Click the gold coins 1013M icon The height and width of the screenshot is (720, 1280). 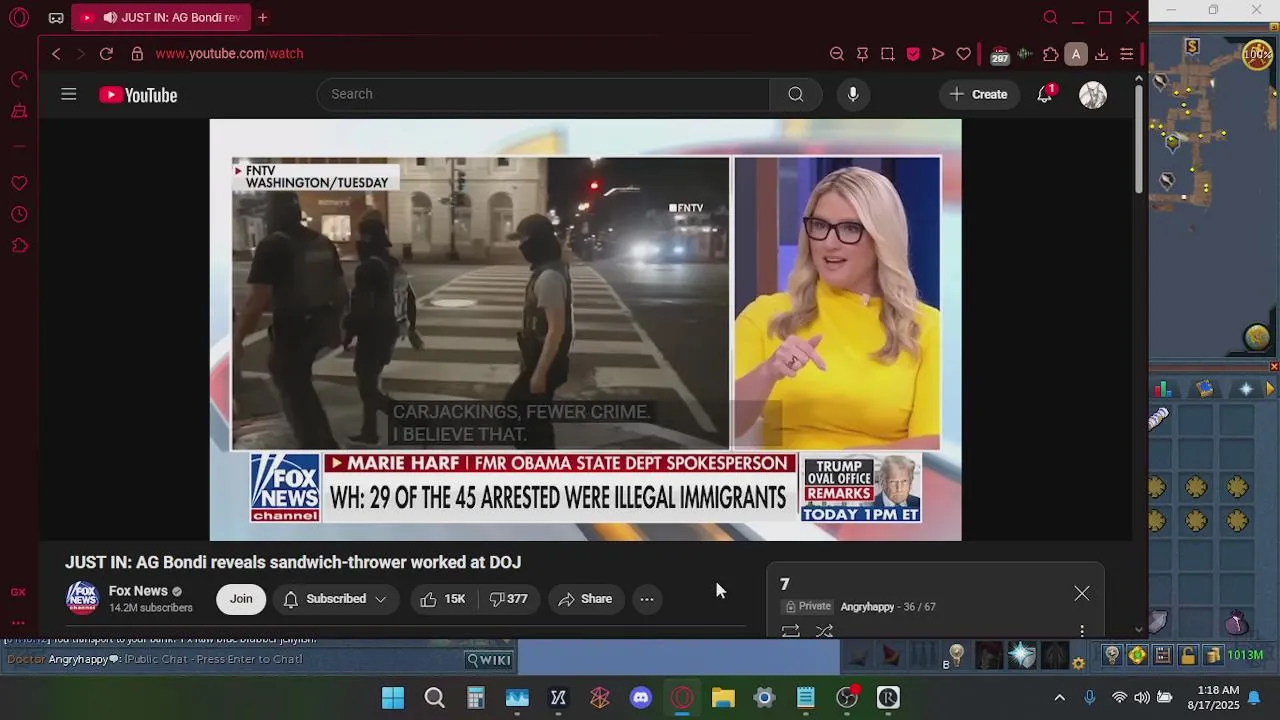1213,656
